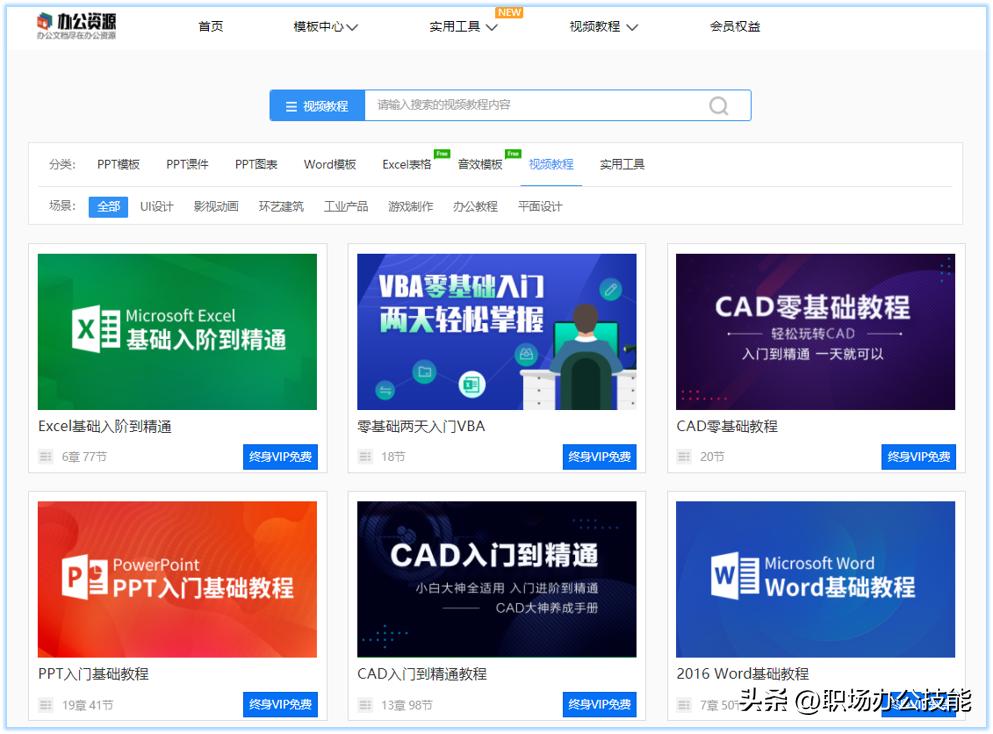993x734 pixels.
Task: Expand the 视频教程 navigation dropdown
Action: [602, 26]
